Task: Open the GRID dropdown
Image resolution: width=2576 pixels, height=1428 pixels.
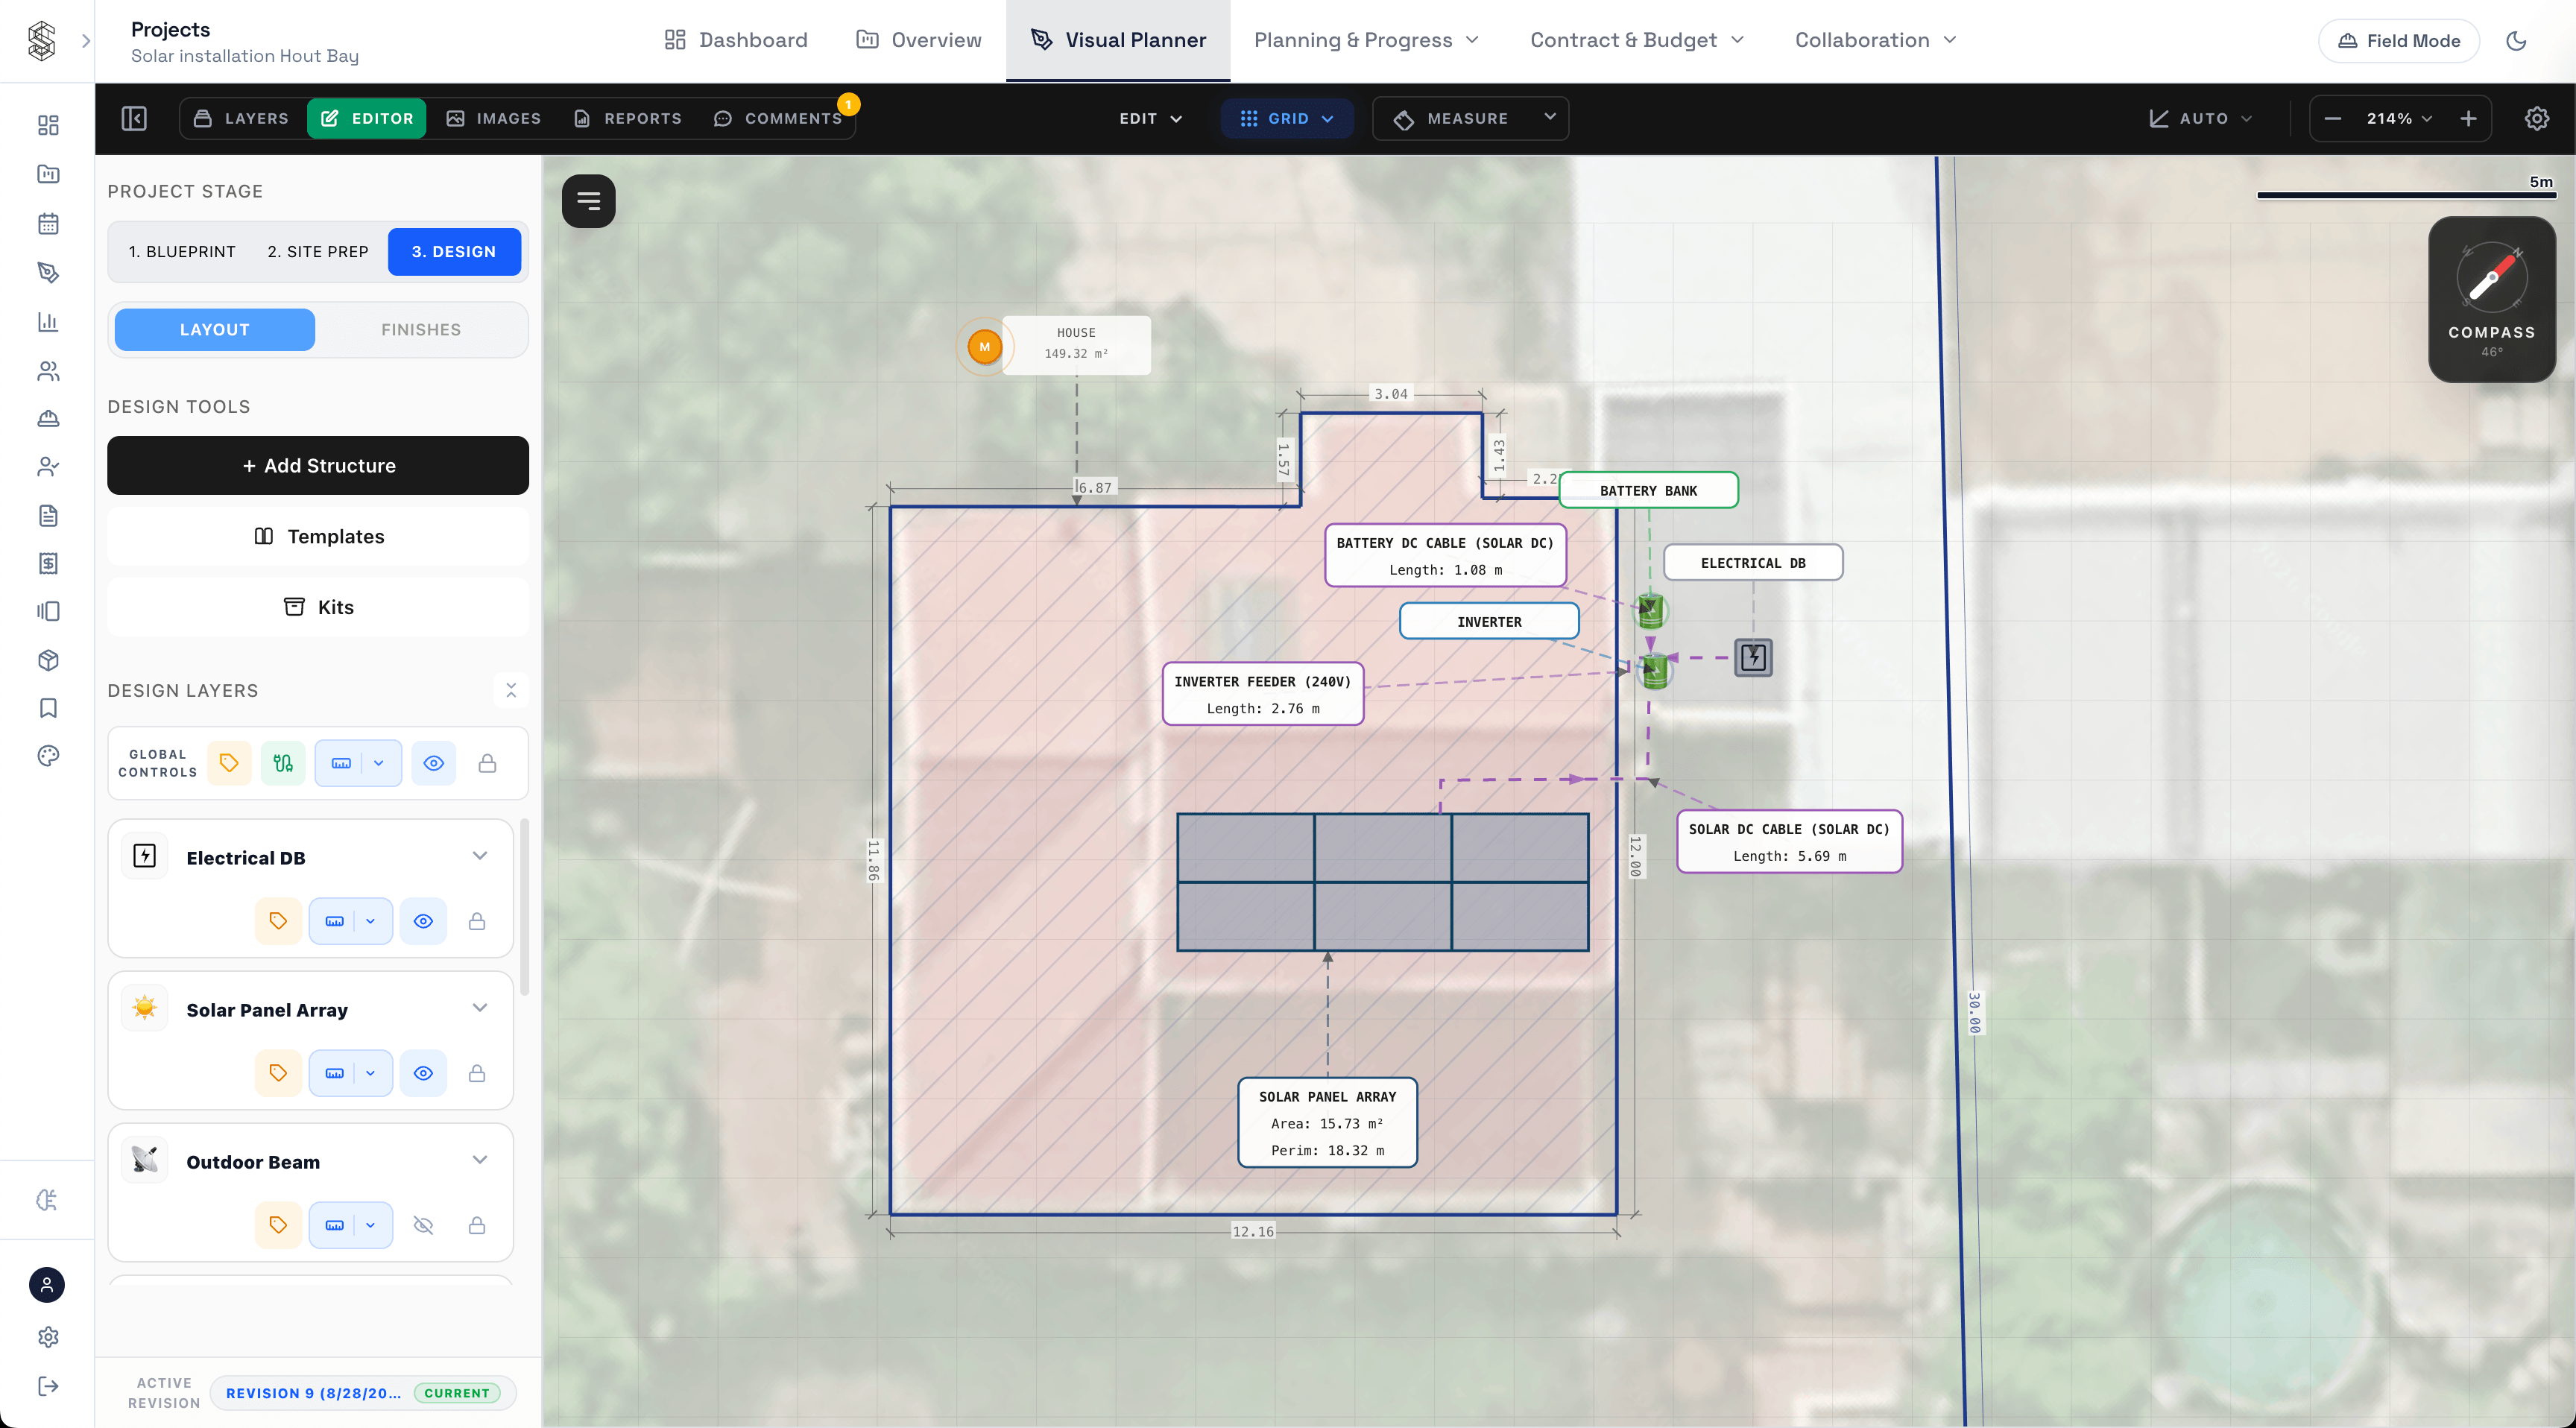Action: pyautogui.click(x=1287, y=118)
